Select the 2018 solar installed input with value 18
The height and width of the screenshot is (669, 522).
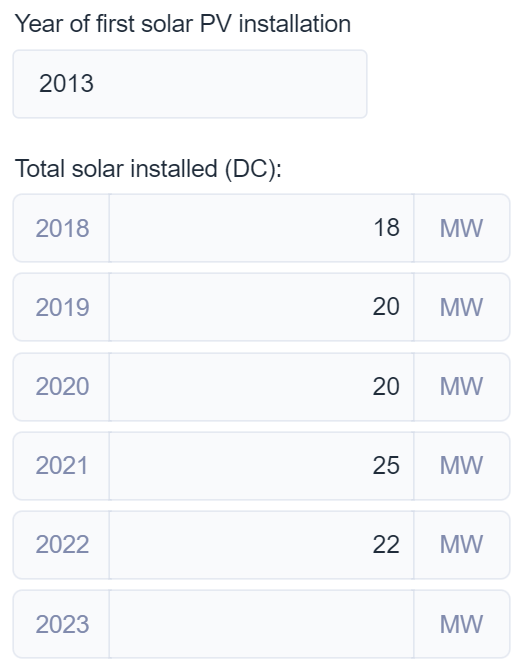pos(261,228)
